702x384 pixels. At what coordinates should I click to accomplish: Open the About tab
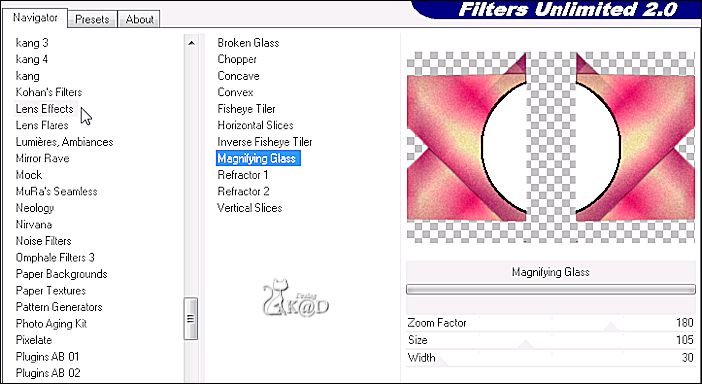coord(139,20)
